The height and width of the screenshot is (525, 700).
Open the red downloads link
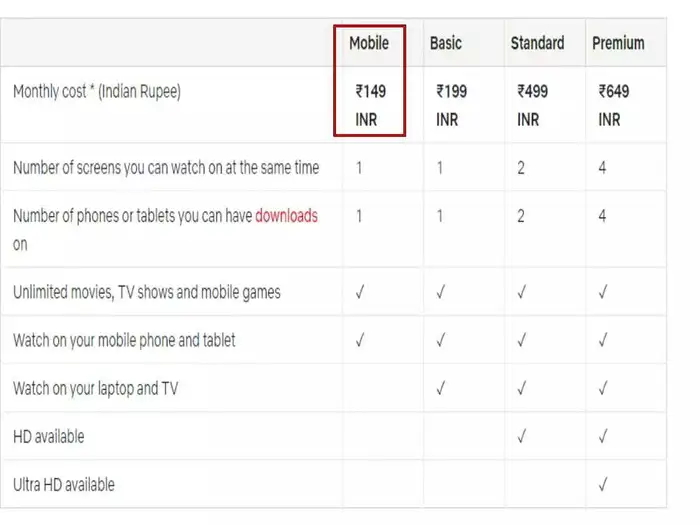(x=286, y=216)
